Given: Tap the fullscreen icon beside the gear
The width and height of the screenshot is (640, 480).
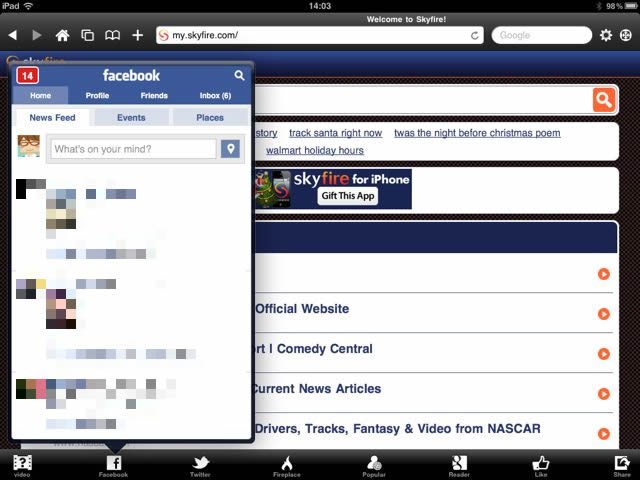Looking at the screenshot, I should pyautogui.click(x=626, y=36).
